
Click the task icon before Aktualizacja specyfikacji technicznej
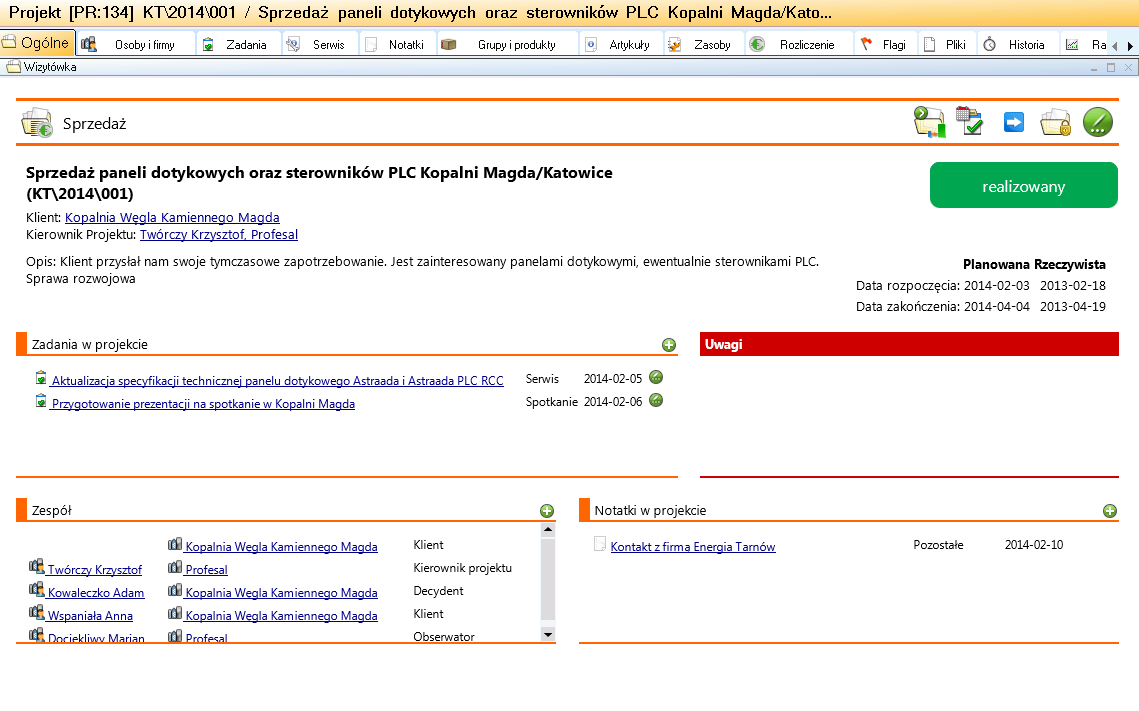(x=41, y=378)
